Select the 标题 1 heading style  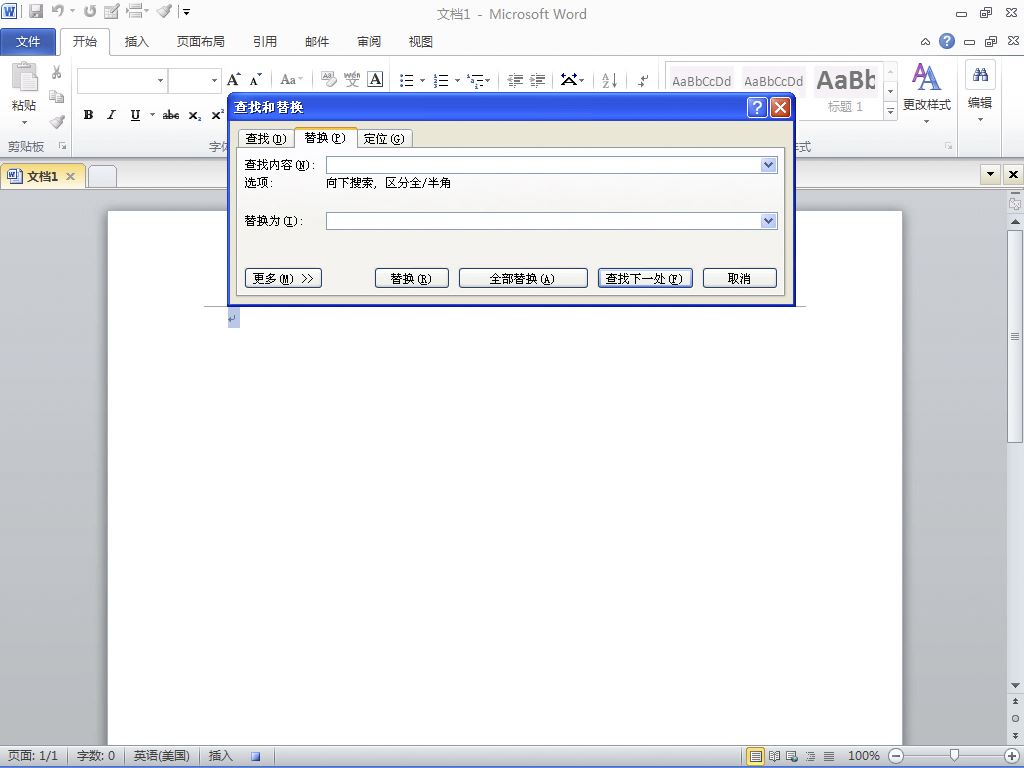(x=846, y=91)
